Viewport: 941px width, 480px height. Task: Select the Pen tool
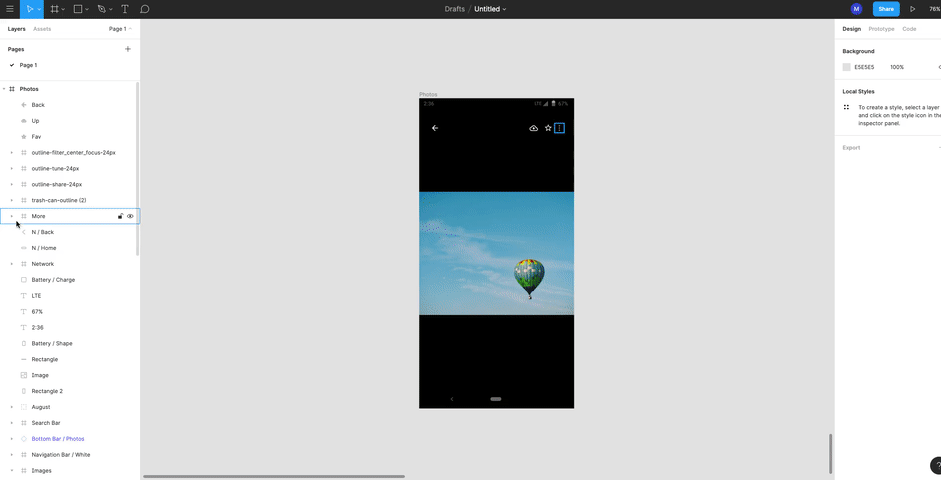(x=101, y=9)
